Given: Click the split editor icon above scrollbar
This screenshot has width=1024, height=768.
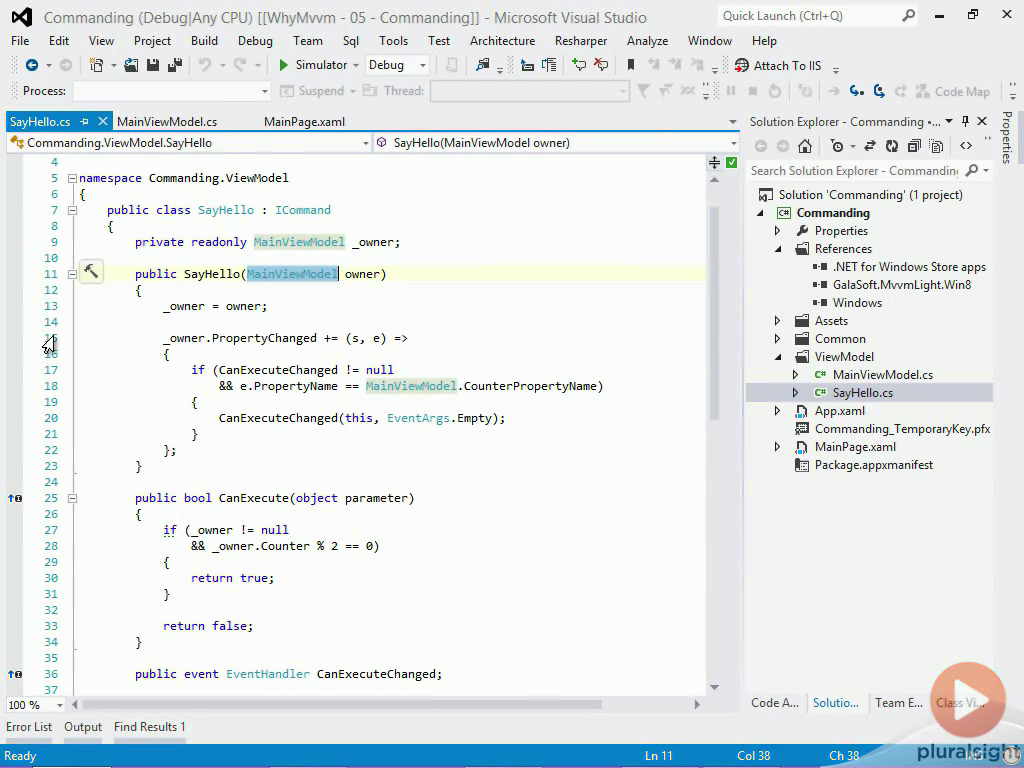Looking at the screenshot, I should click(x=714, y=163).
